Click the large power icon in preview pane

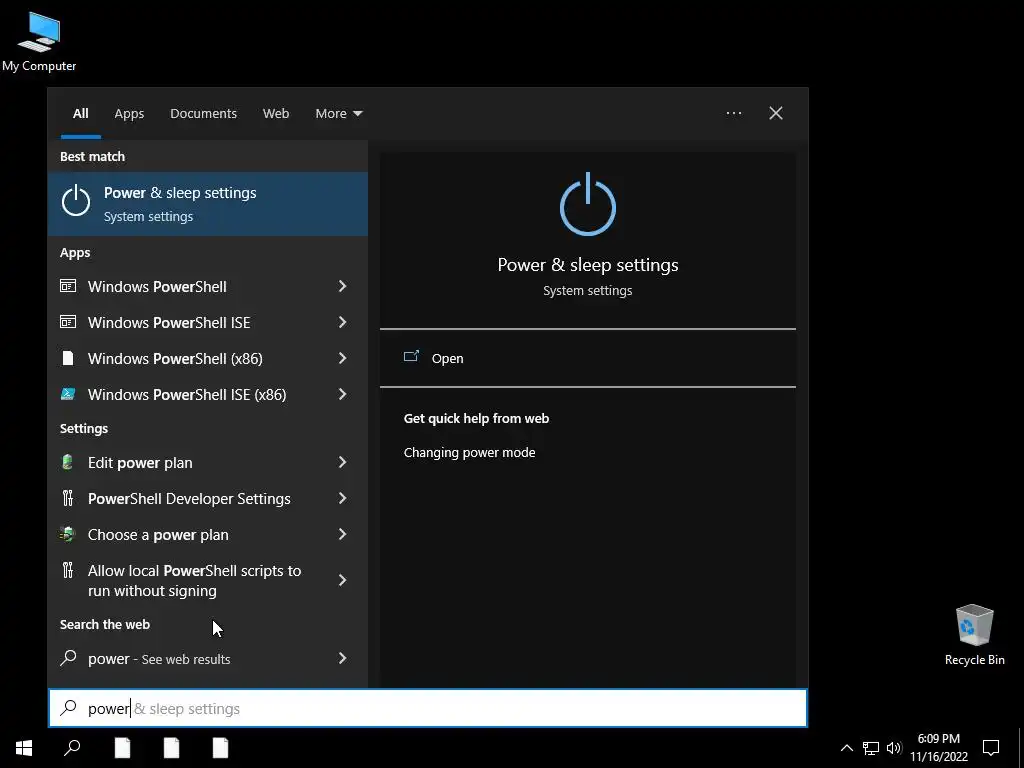(x=588, y=204)
